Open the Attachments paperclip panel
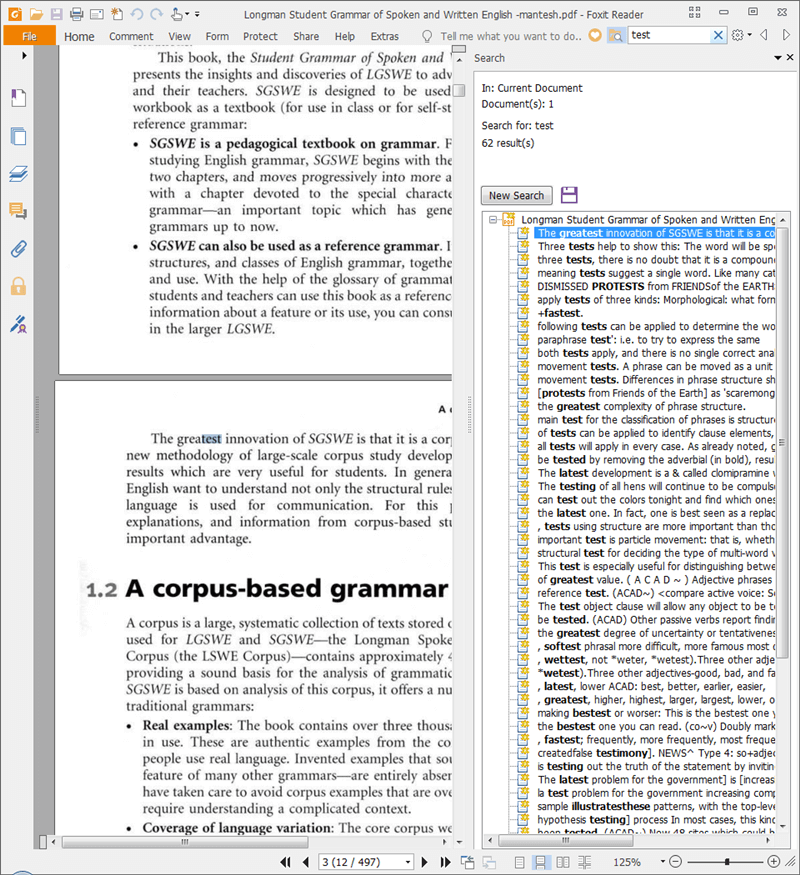Image resolution: width=800 pixels, height=875 pixels. [x=18, y=249]
